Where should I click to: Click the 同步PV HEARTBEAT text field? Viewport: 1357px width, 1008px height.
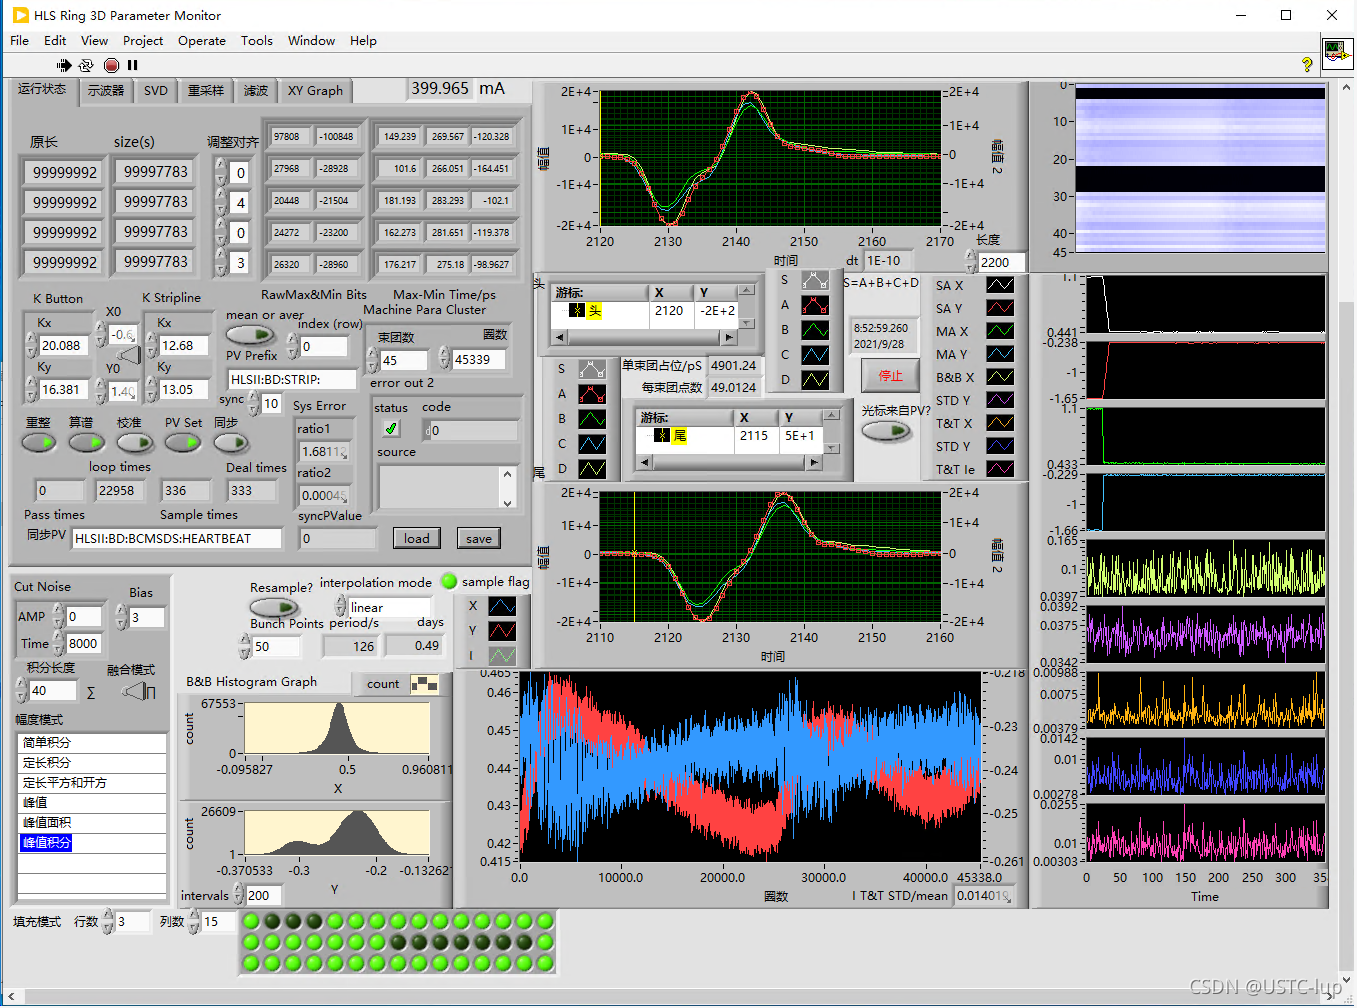coord(176,539)
